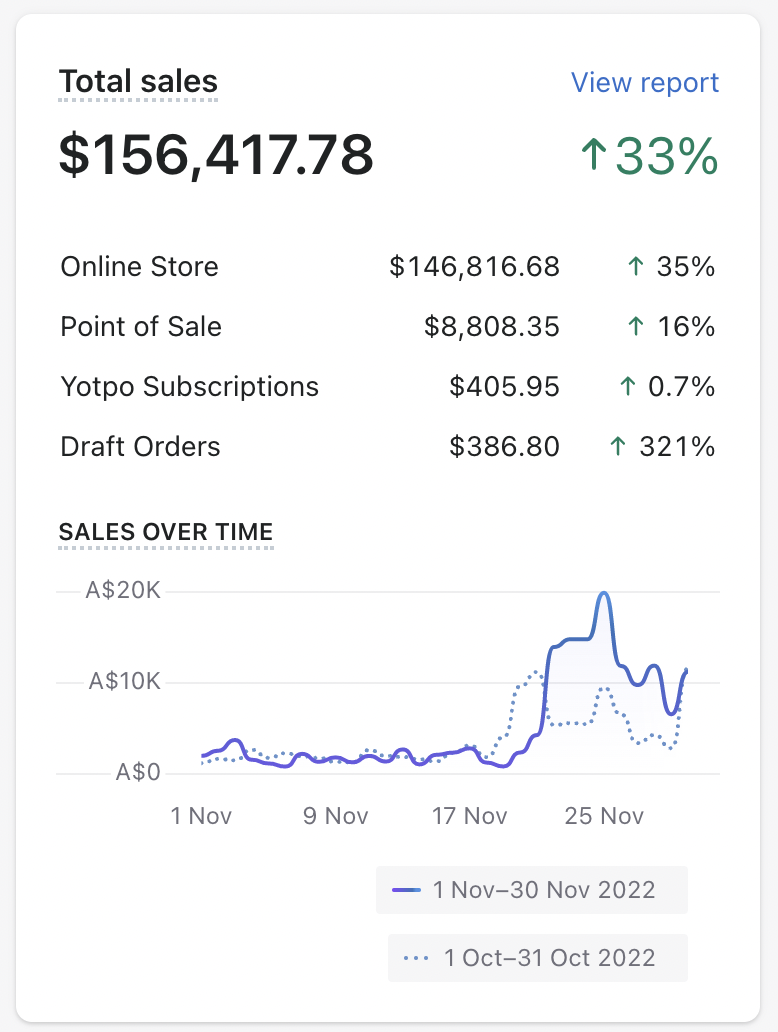The height and width of the screenshot is (1032, 778).
Task: Click the green up arrow beside 33%
Action: [594, 156]
